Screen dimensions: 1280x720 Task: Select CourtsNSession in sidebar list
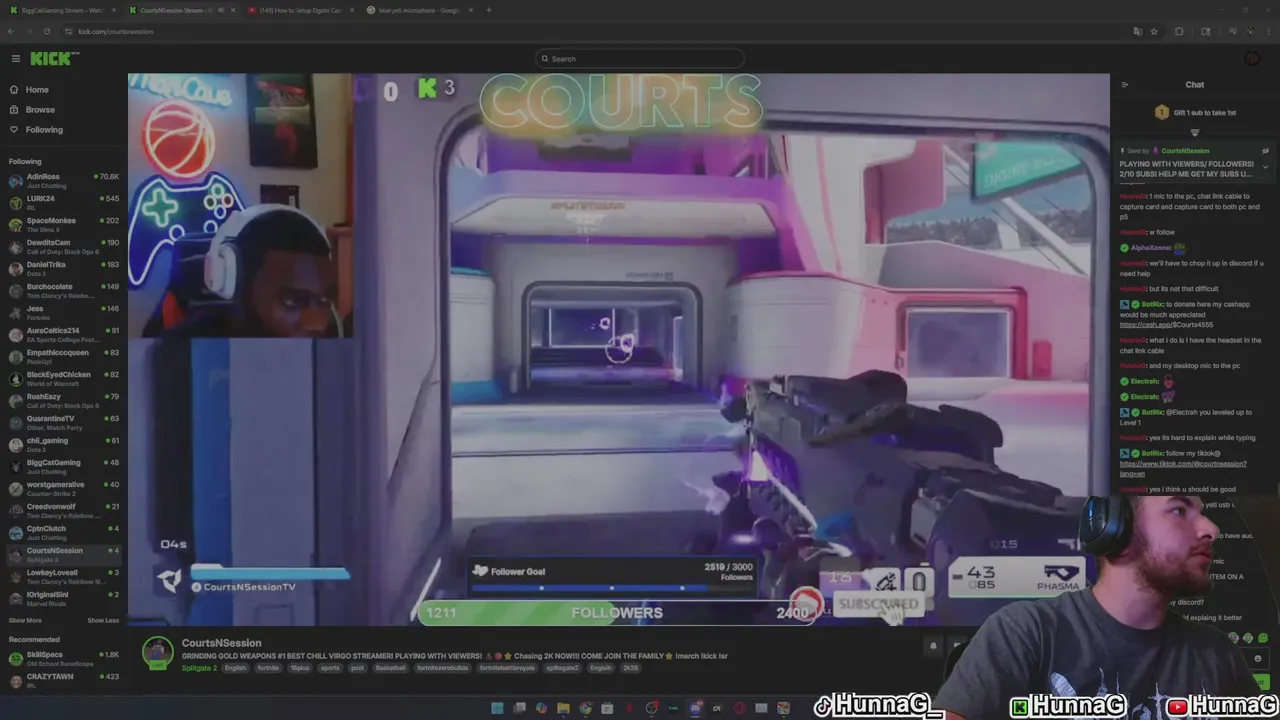pyautogui.click(x=62, y=554)
